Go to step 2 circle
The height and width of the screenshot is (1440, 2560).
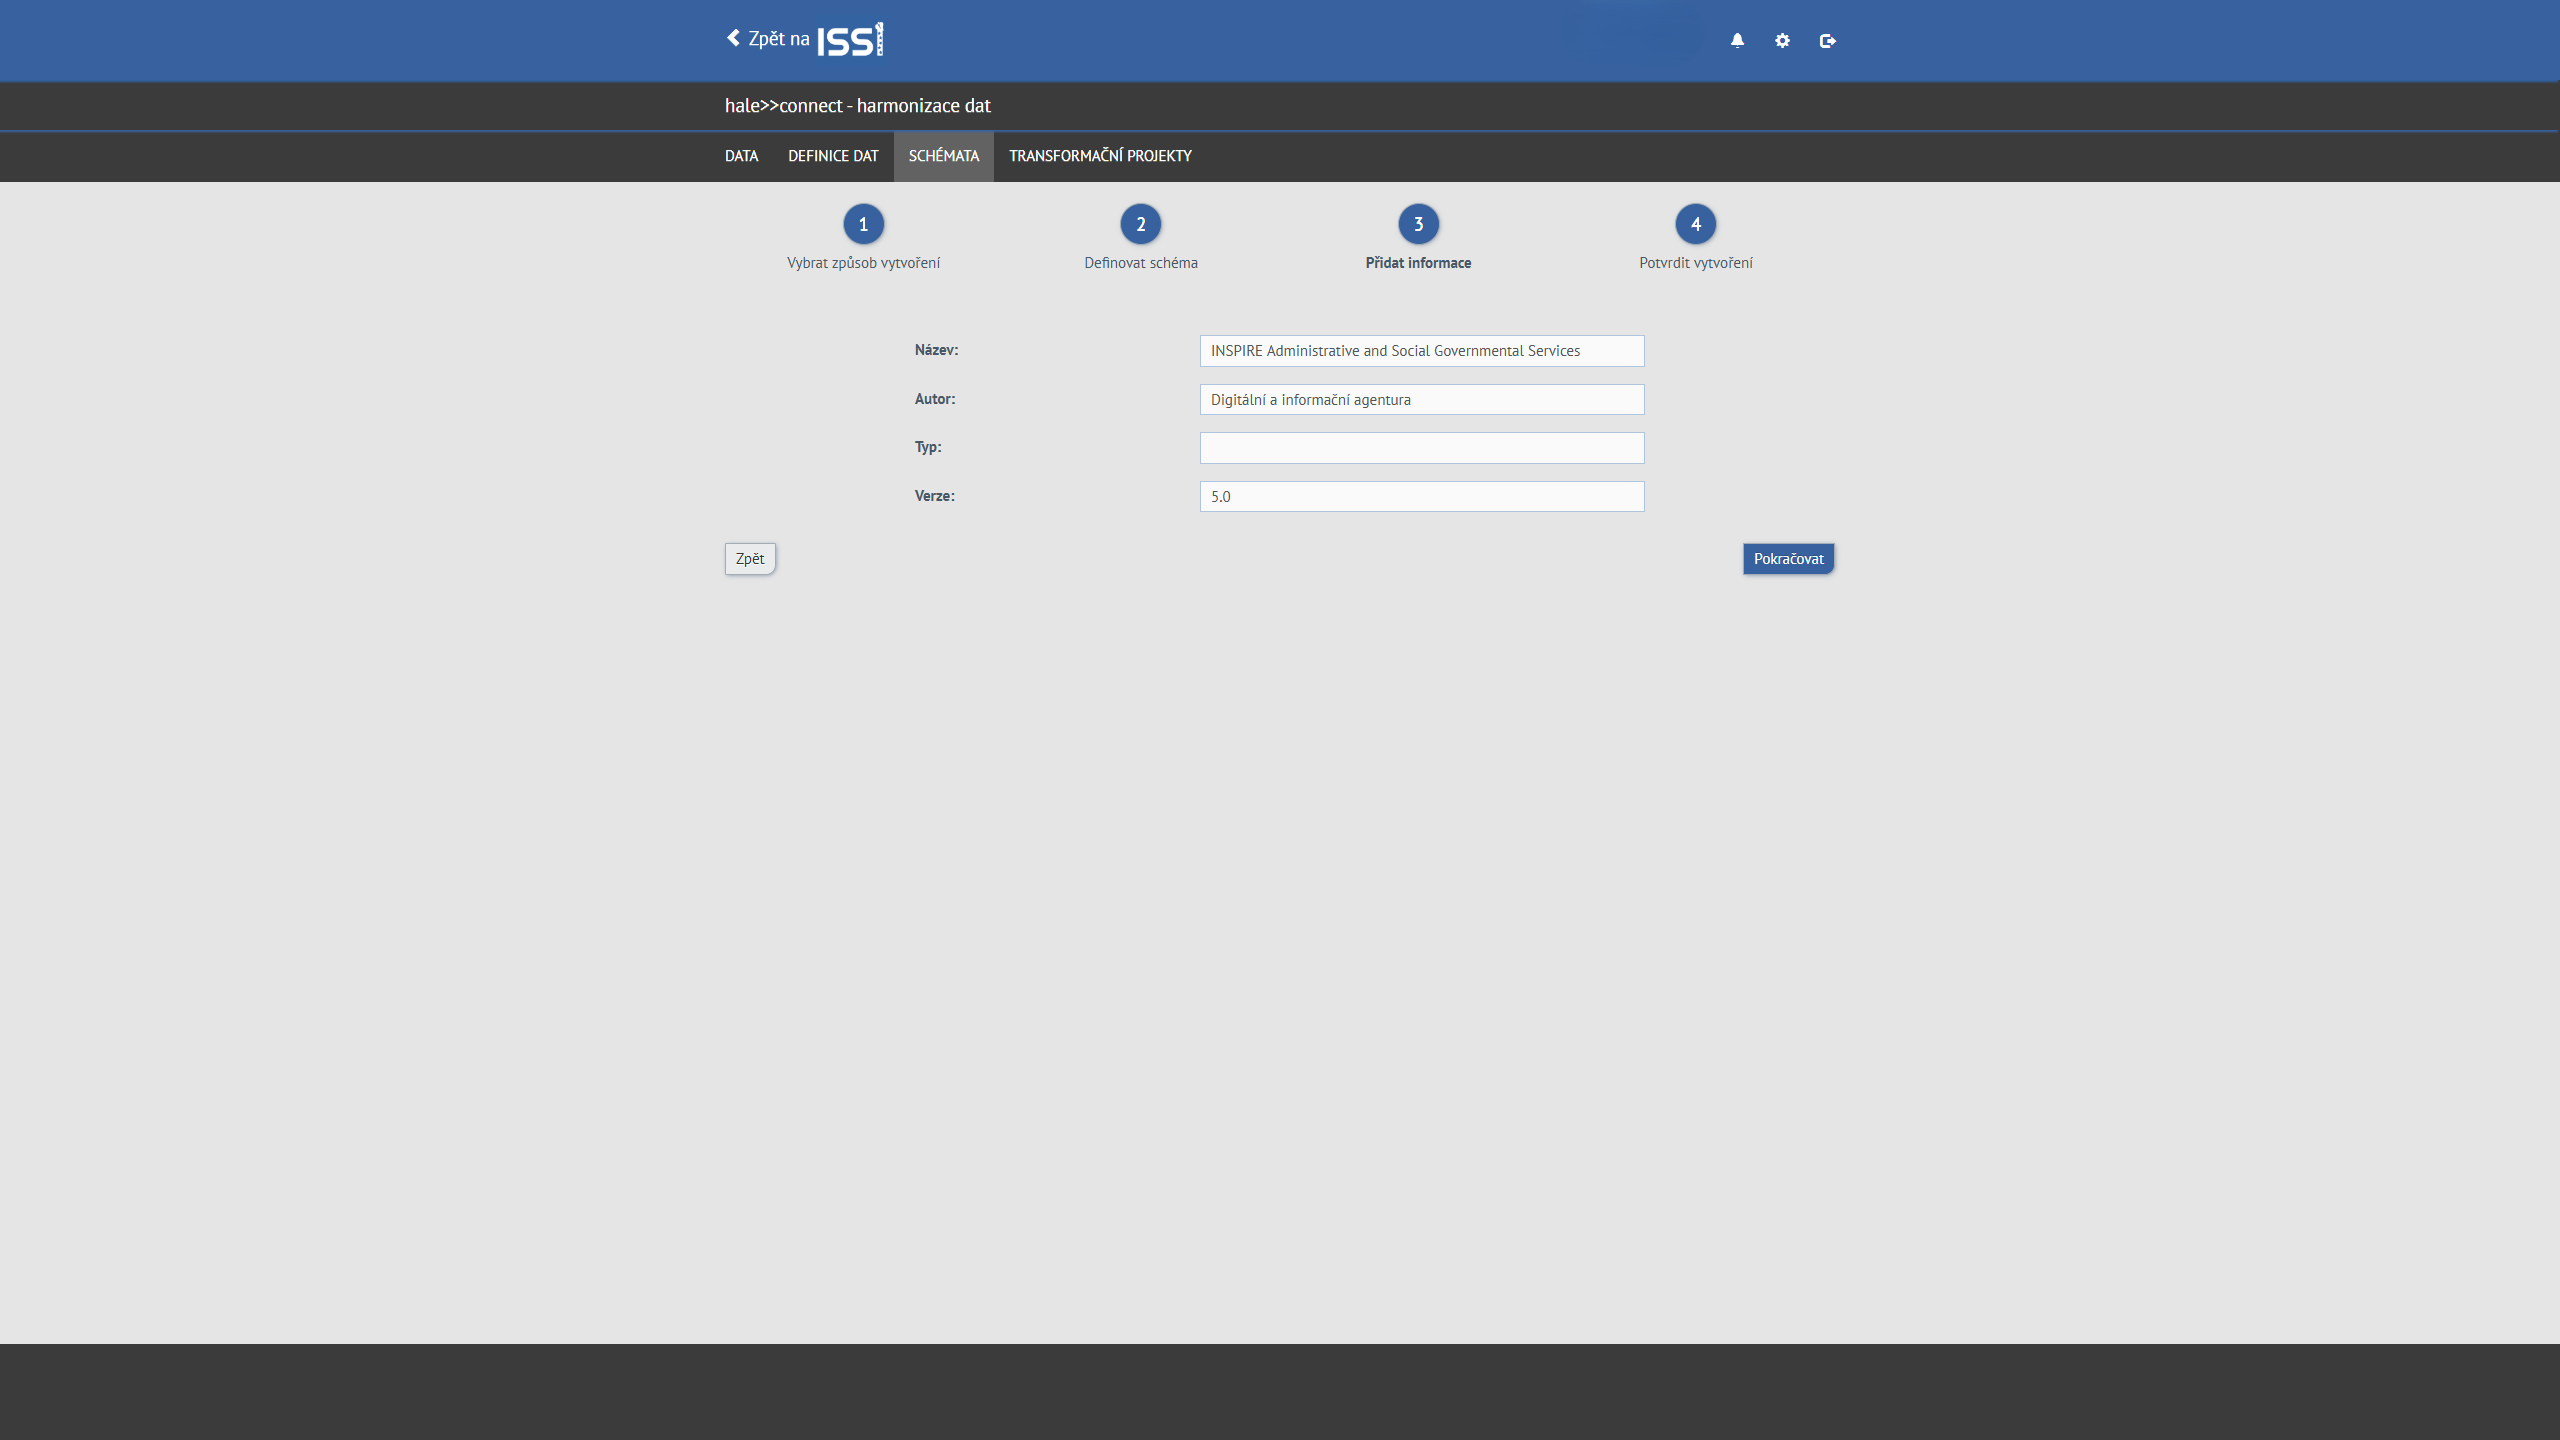click(1140, 224)
